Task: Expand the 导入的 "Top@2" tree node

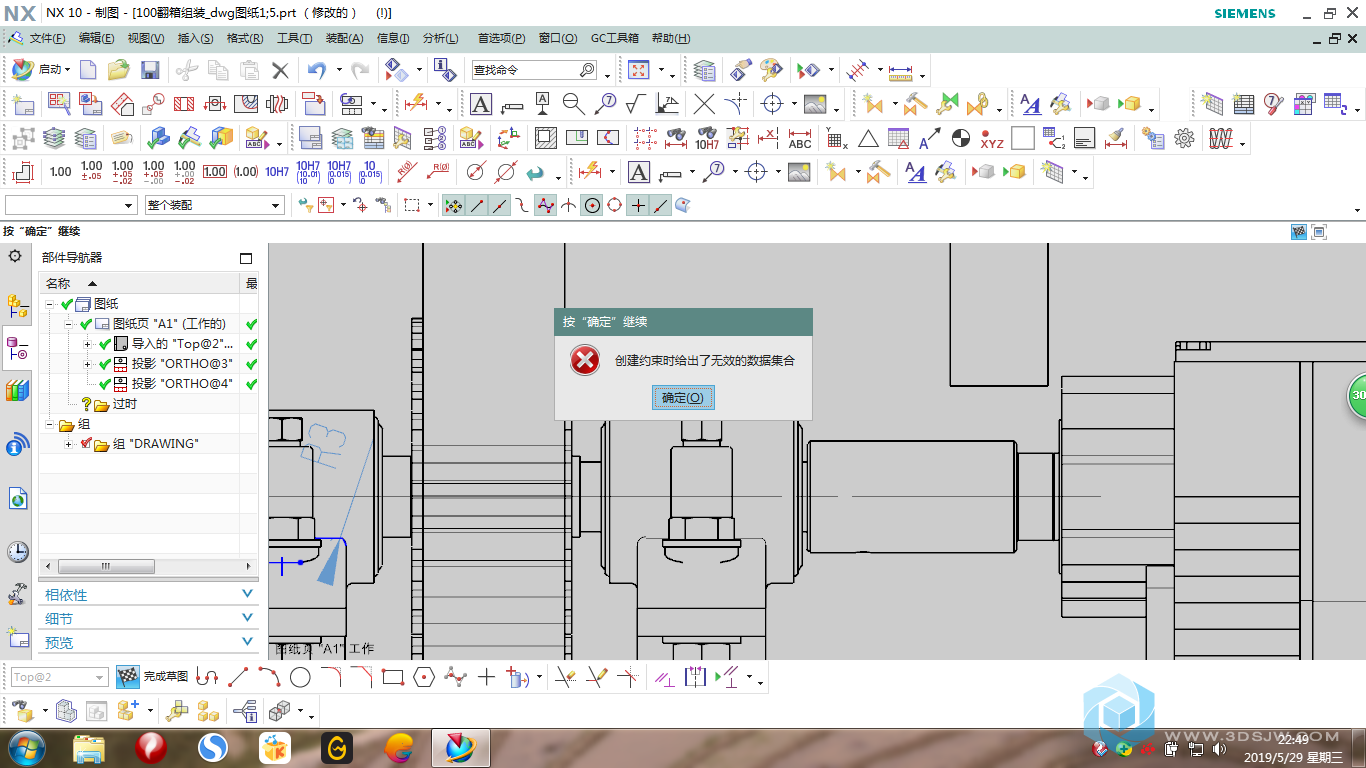Action: point(88,344)
